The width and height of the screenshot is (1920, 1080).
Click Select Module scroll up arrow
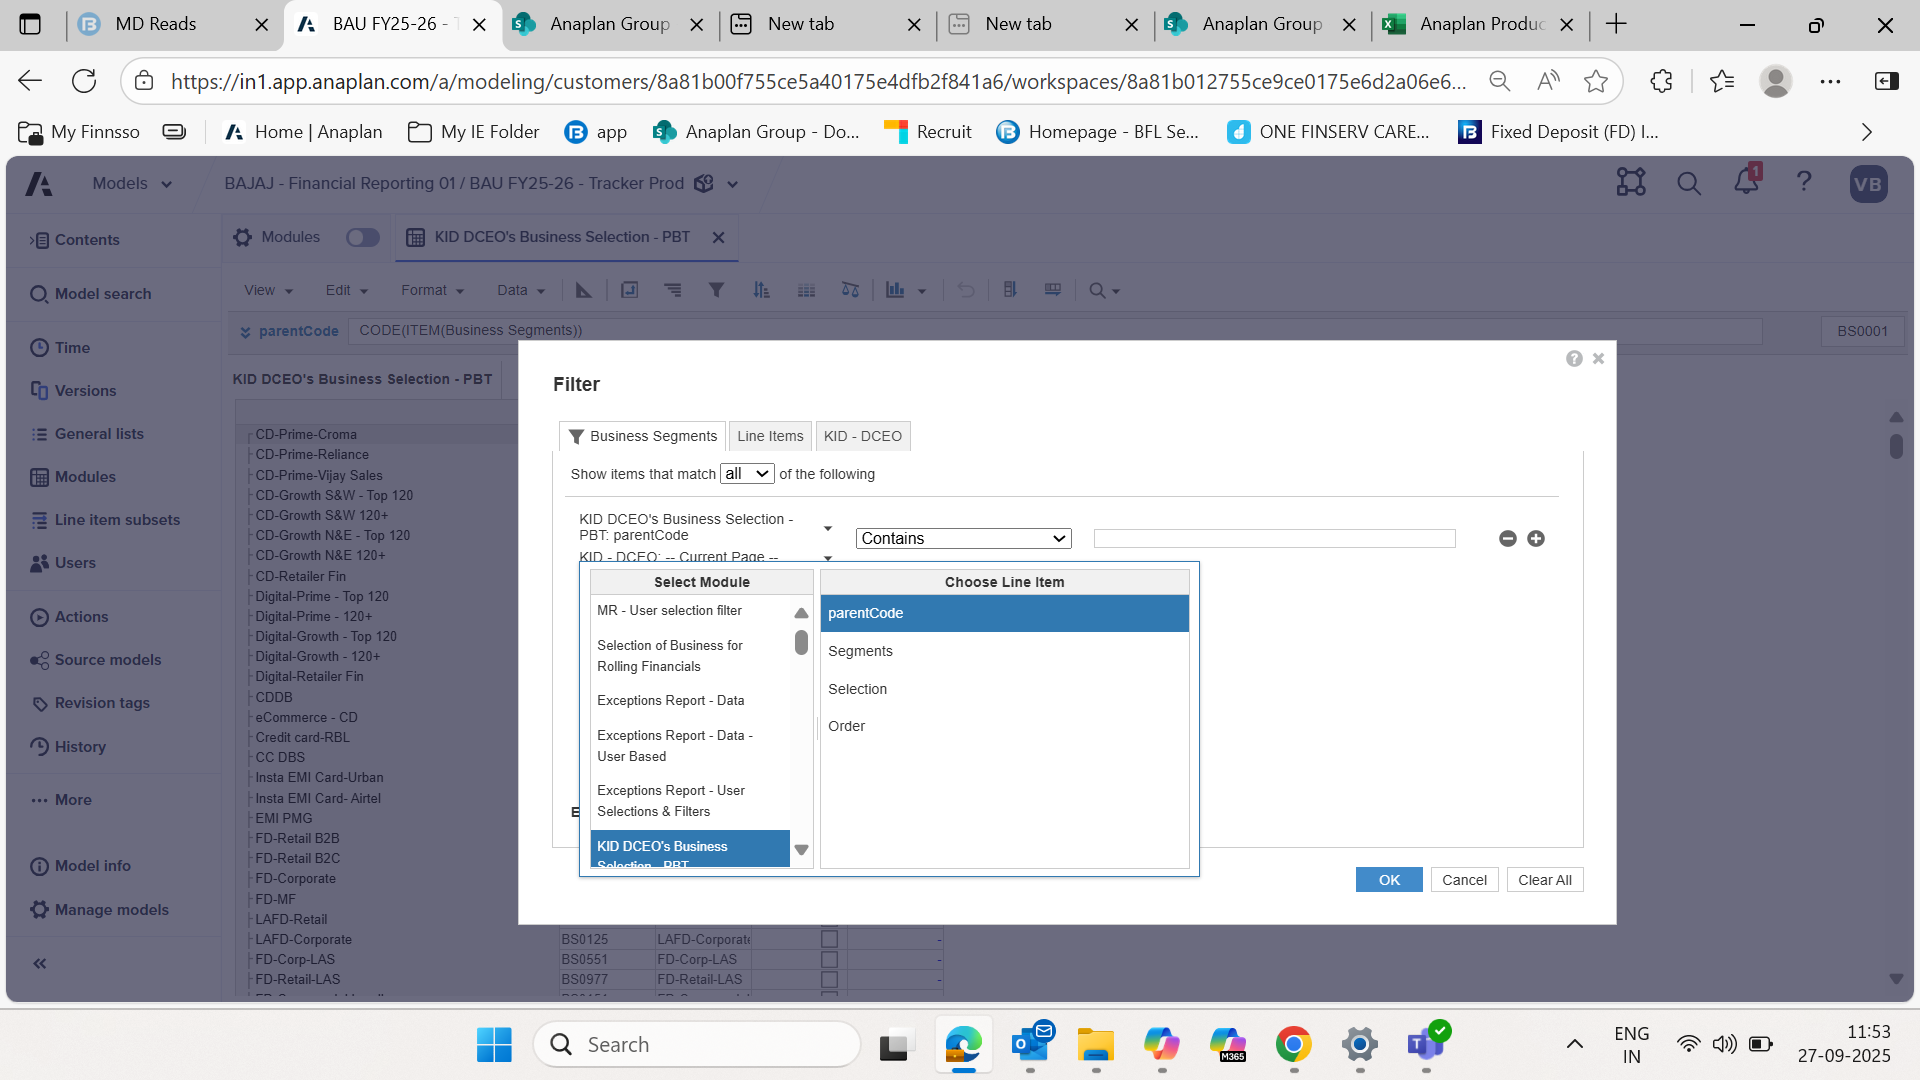801,613
